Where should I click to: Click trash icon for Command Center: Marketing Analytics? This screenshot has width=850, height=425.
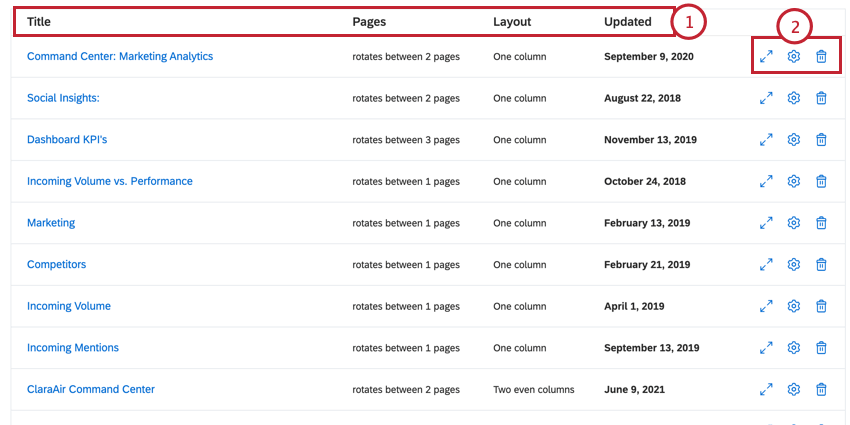point(821,56)
